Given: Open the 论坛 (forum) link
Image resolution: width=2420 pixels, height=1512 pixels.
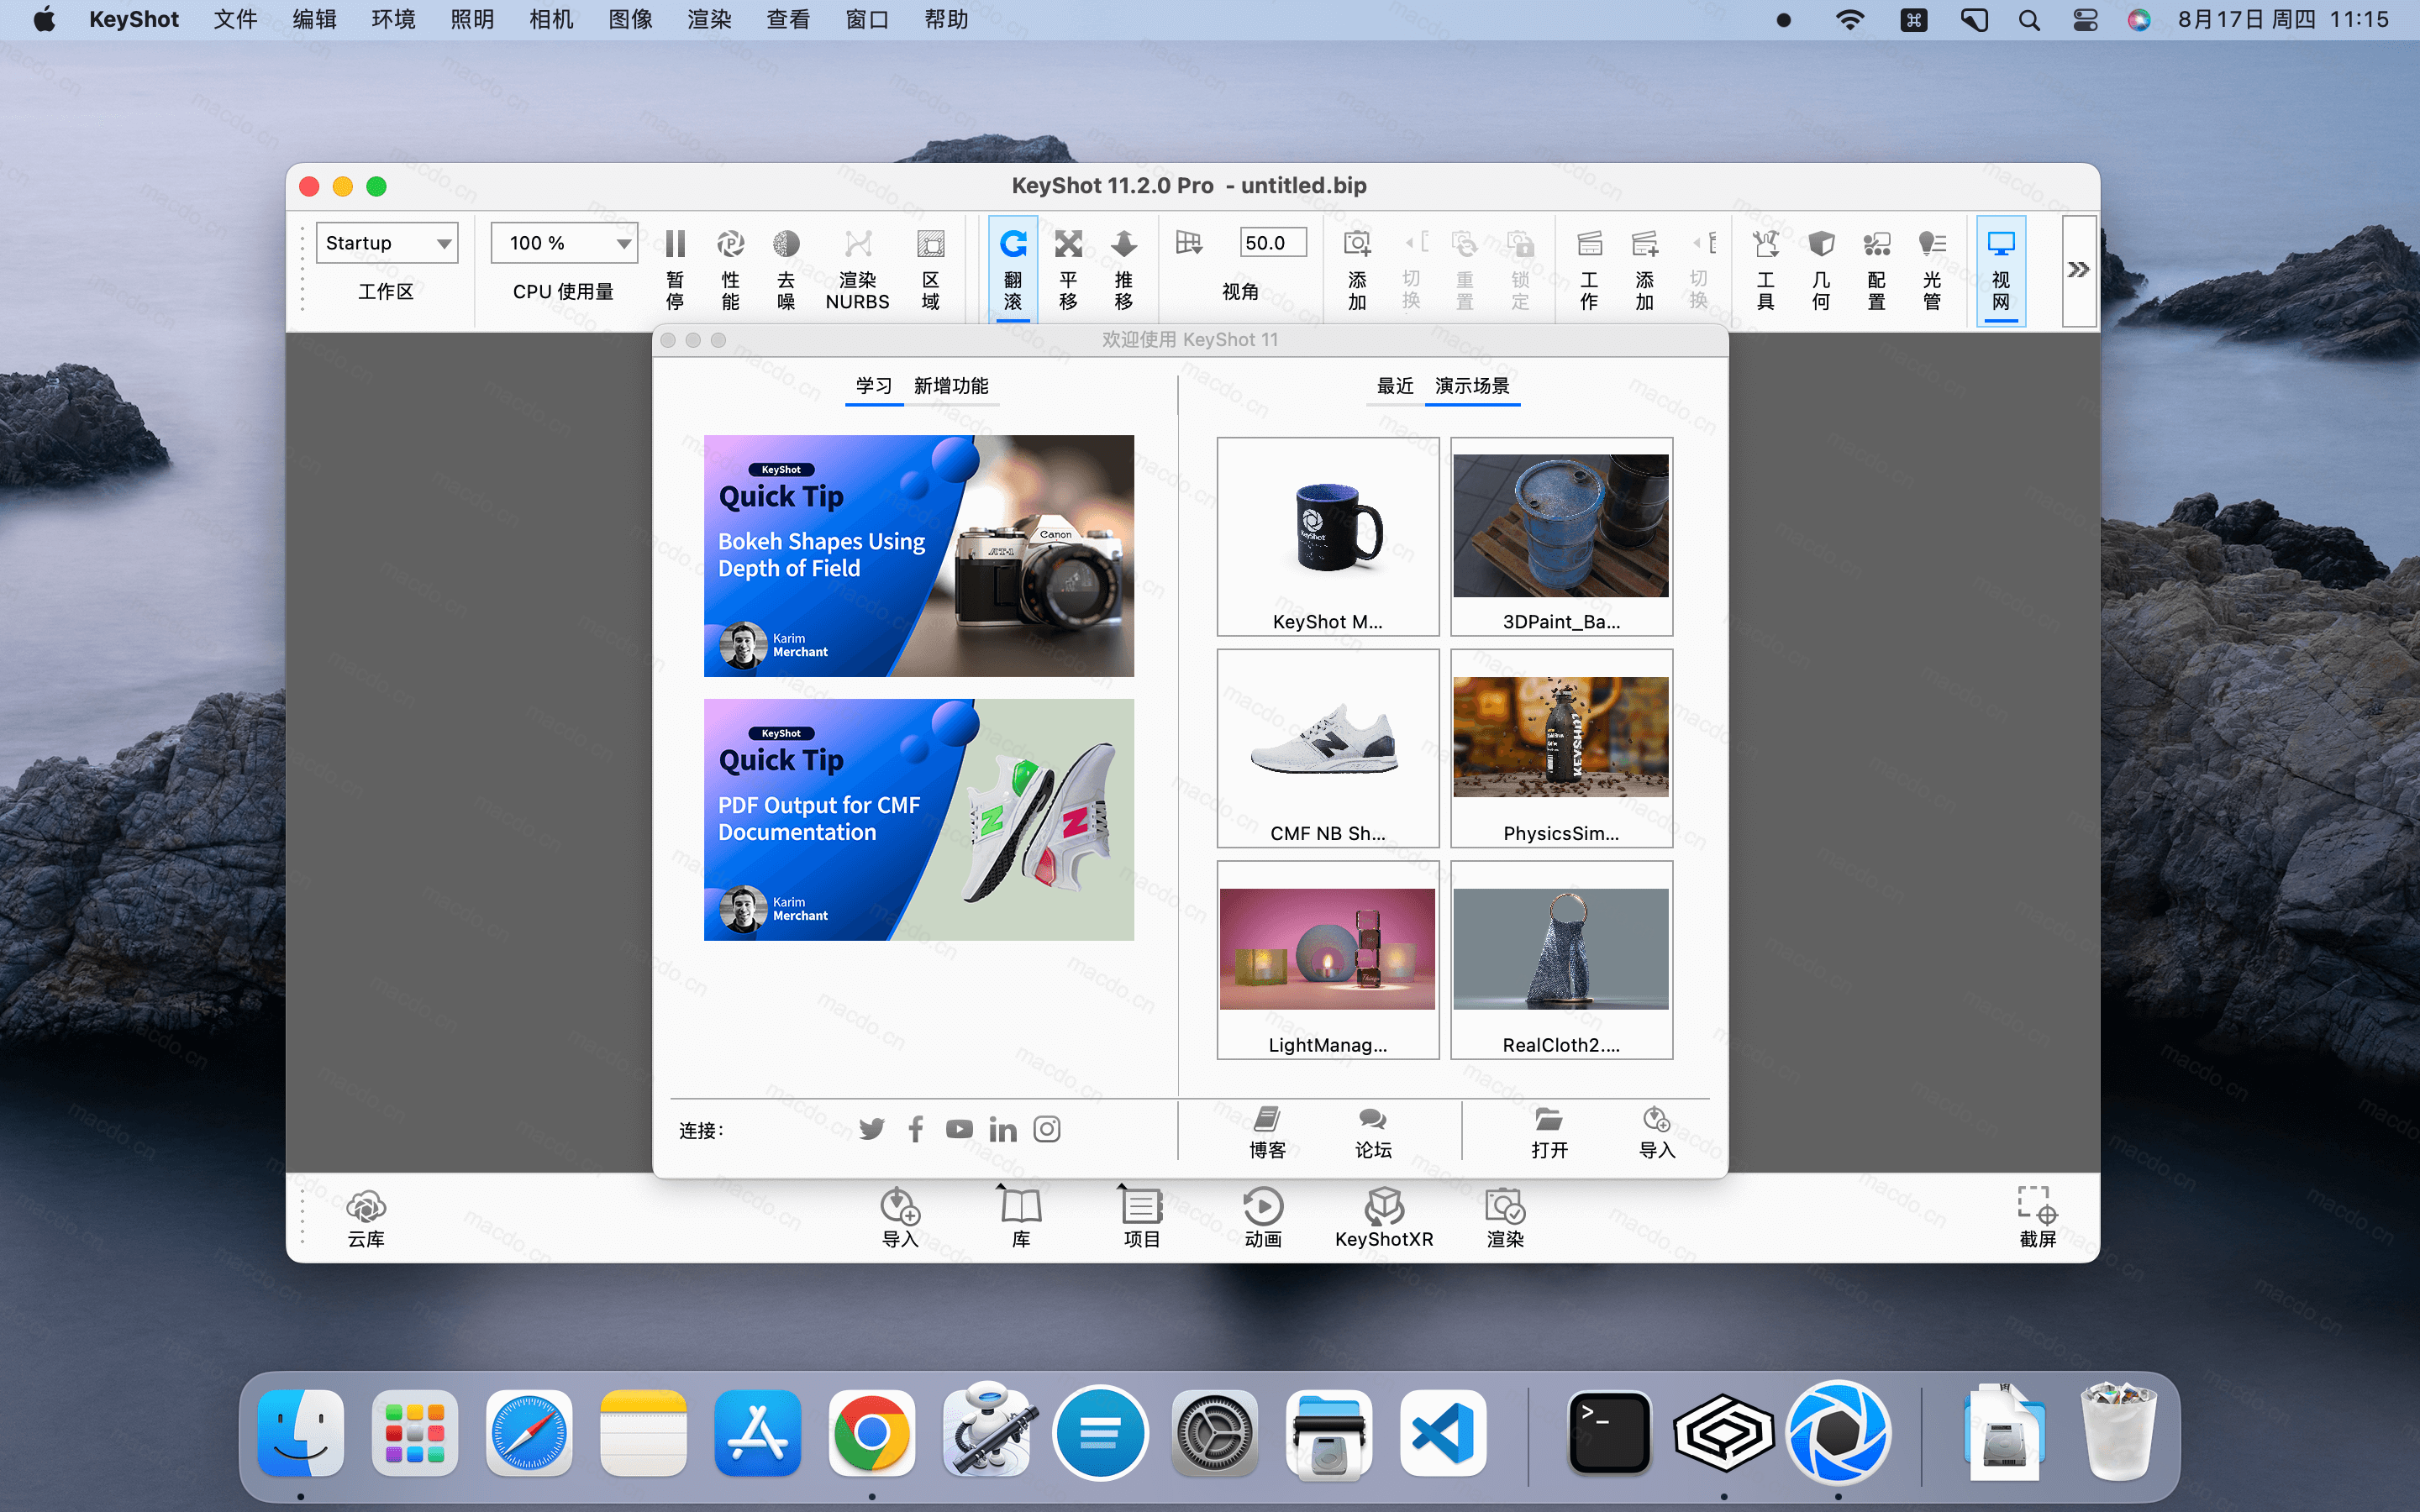Looking at the screenshot, I should tap(1371, 1131).
